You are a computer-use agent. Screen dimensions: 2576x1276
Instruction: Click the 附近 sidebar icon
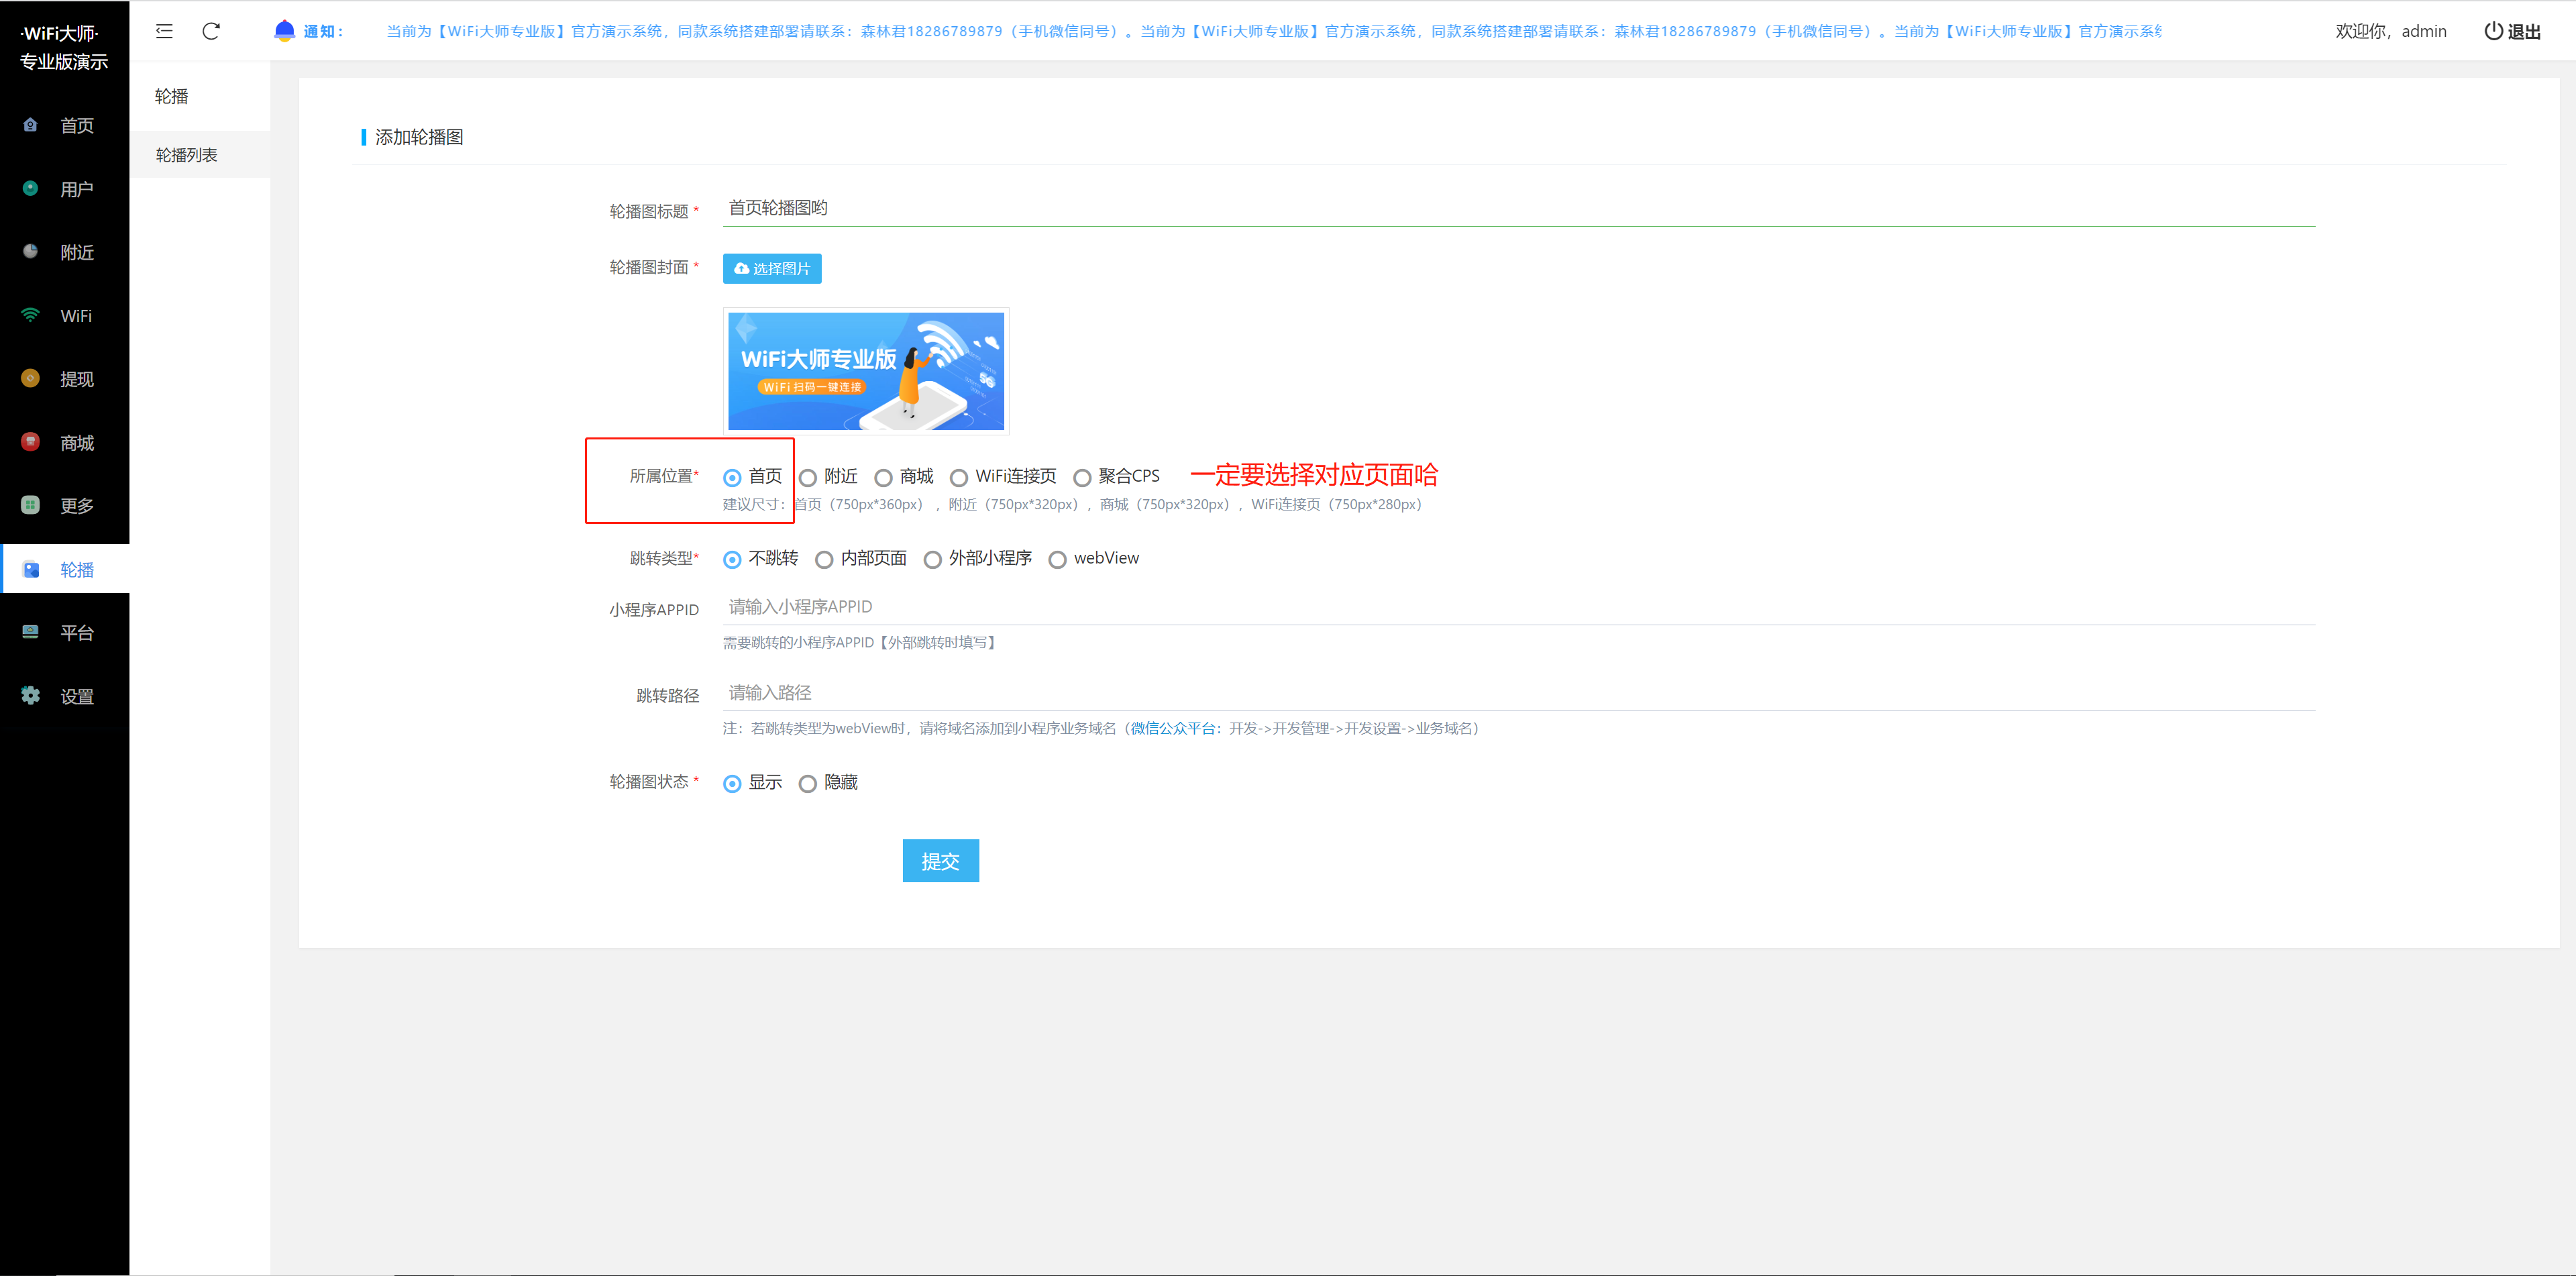click(30, 252)
